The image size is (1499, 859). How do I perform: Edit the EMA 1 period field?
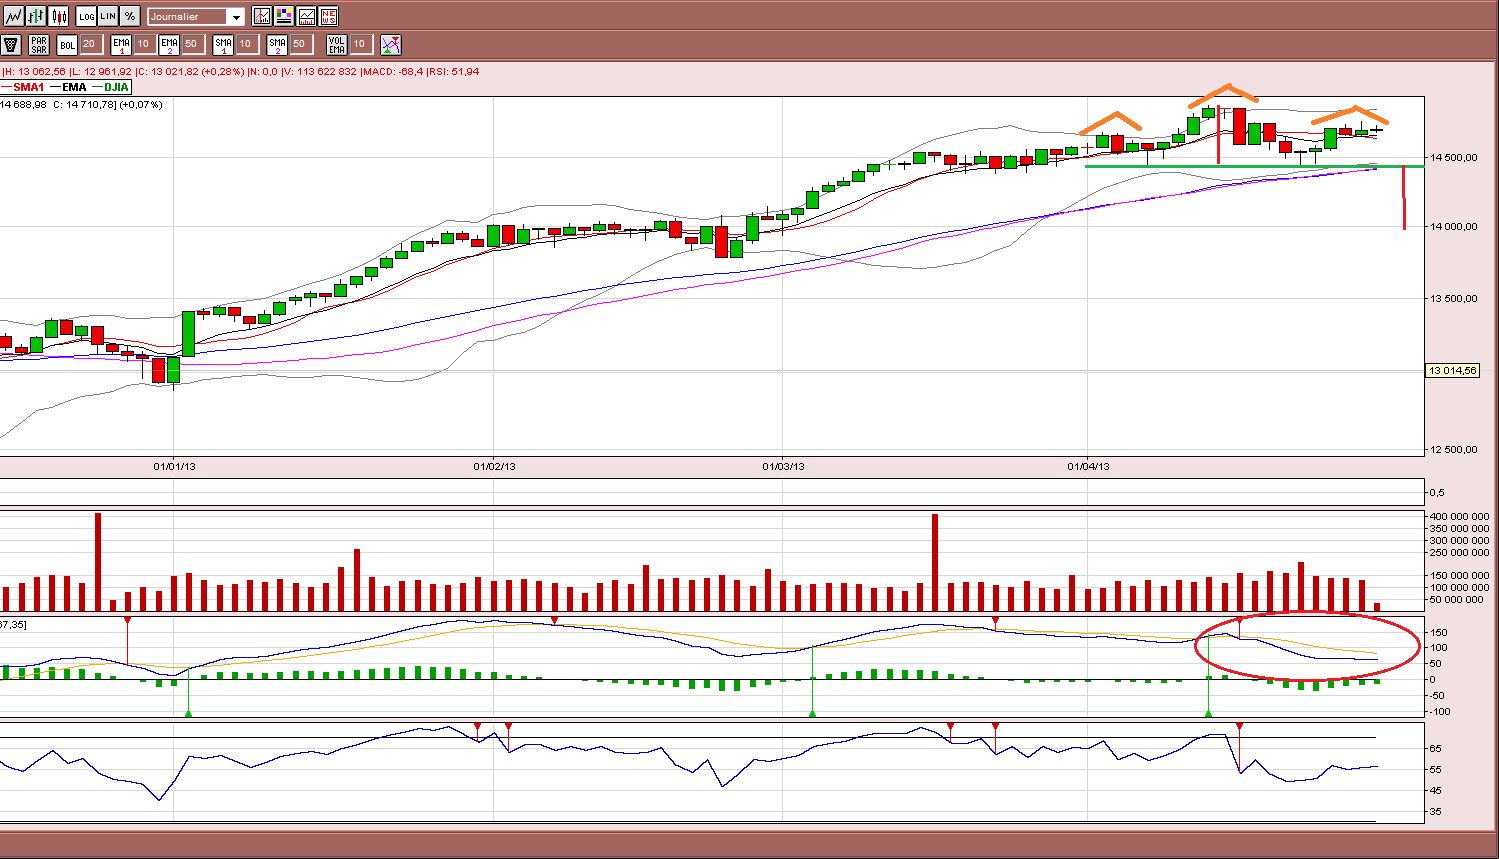[144, 44]
